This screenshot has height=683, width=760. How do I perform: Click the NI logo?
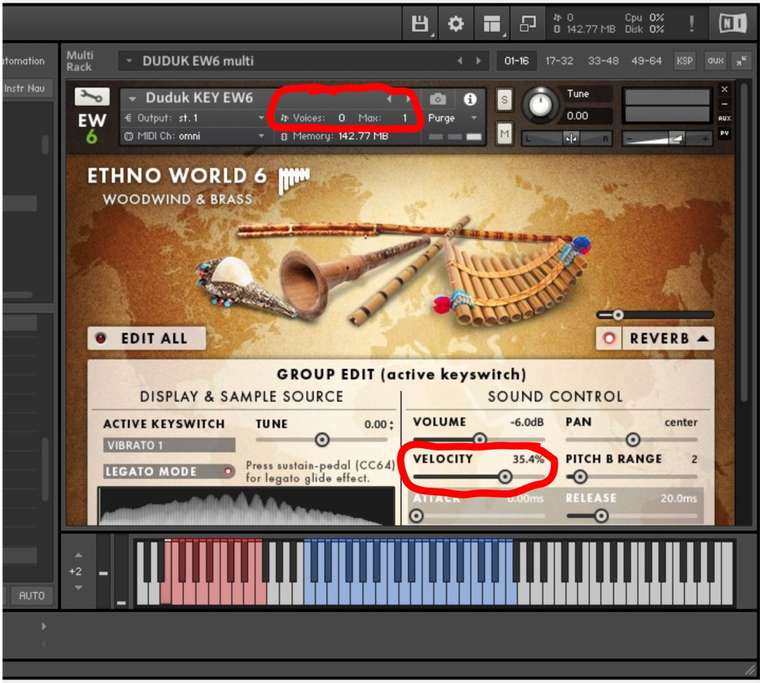coord(732,23)
